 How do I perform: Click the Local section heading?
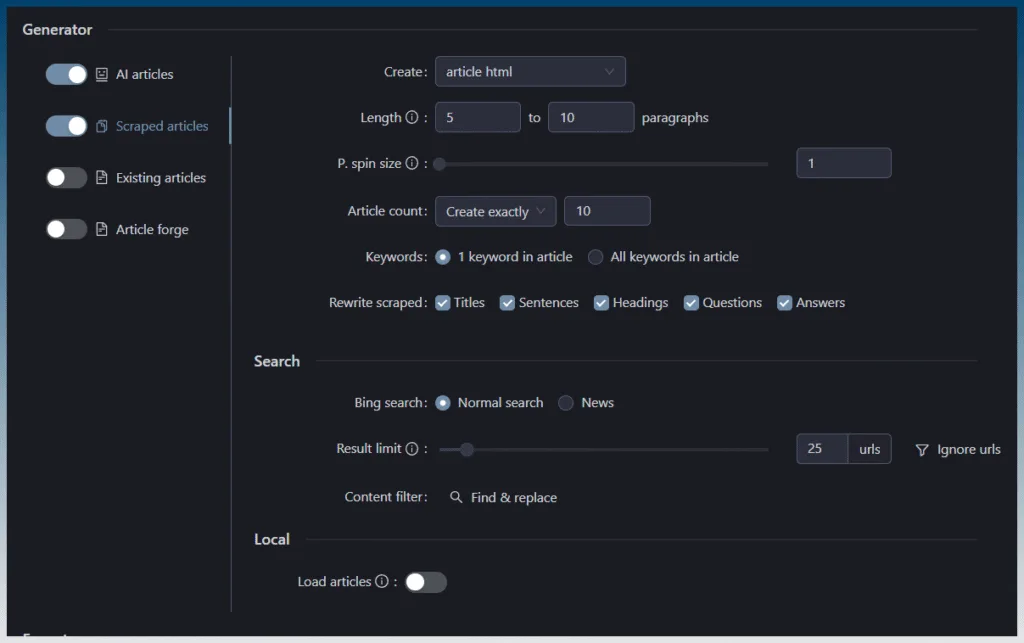click(x=272, y=539)
